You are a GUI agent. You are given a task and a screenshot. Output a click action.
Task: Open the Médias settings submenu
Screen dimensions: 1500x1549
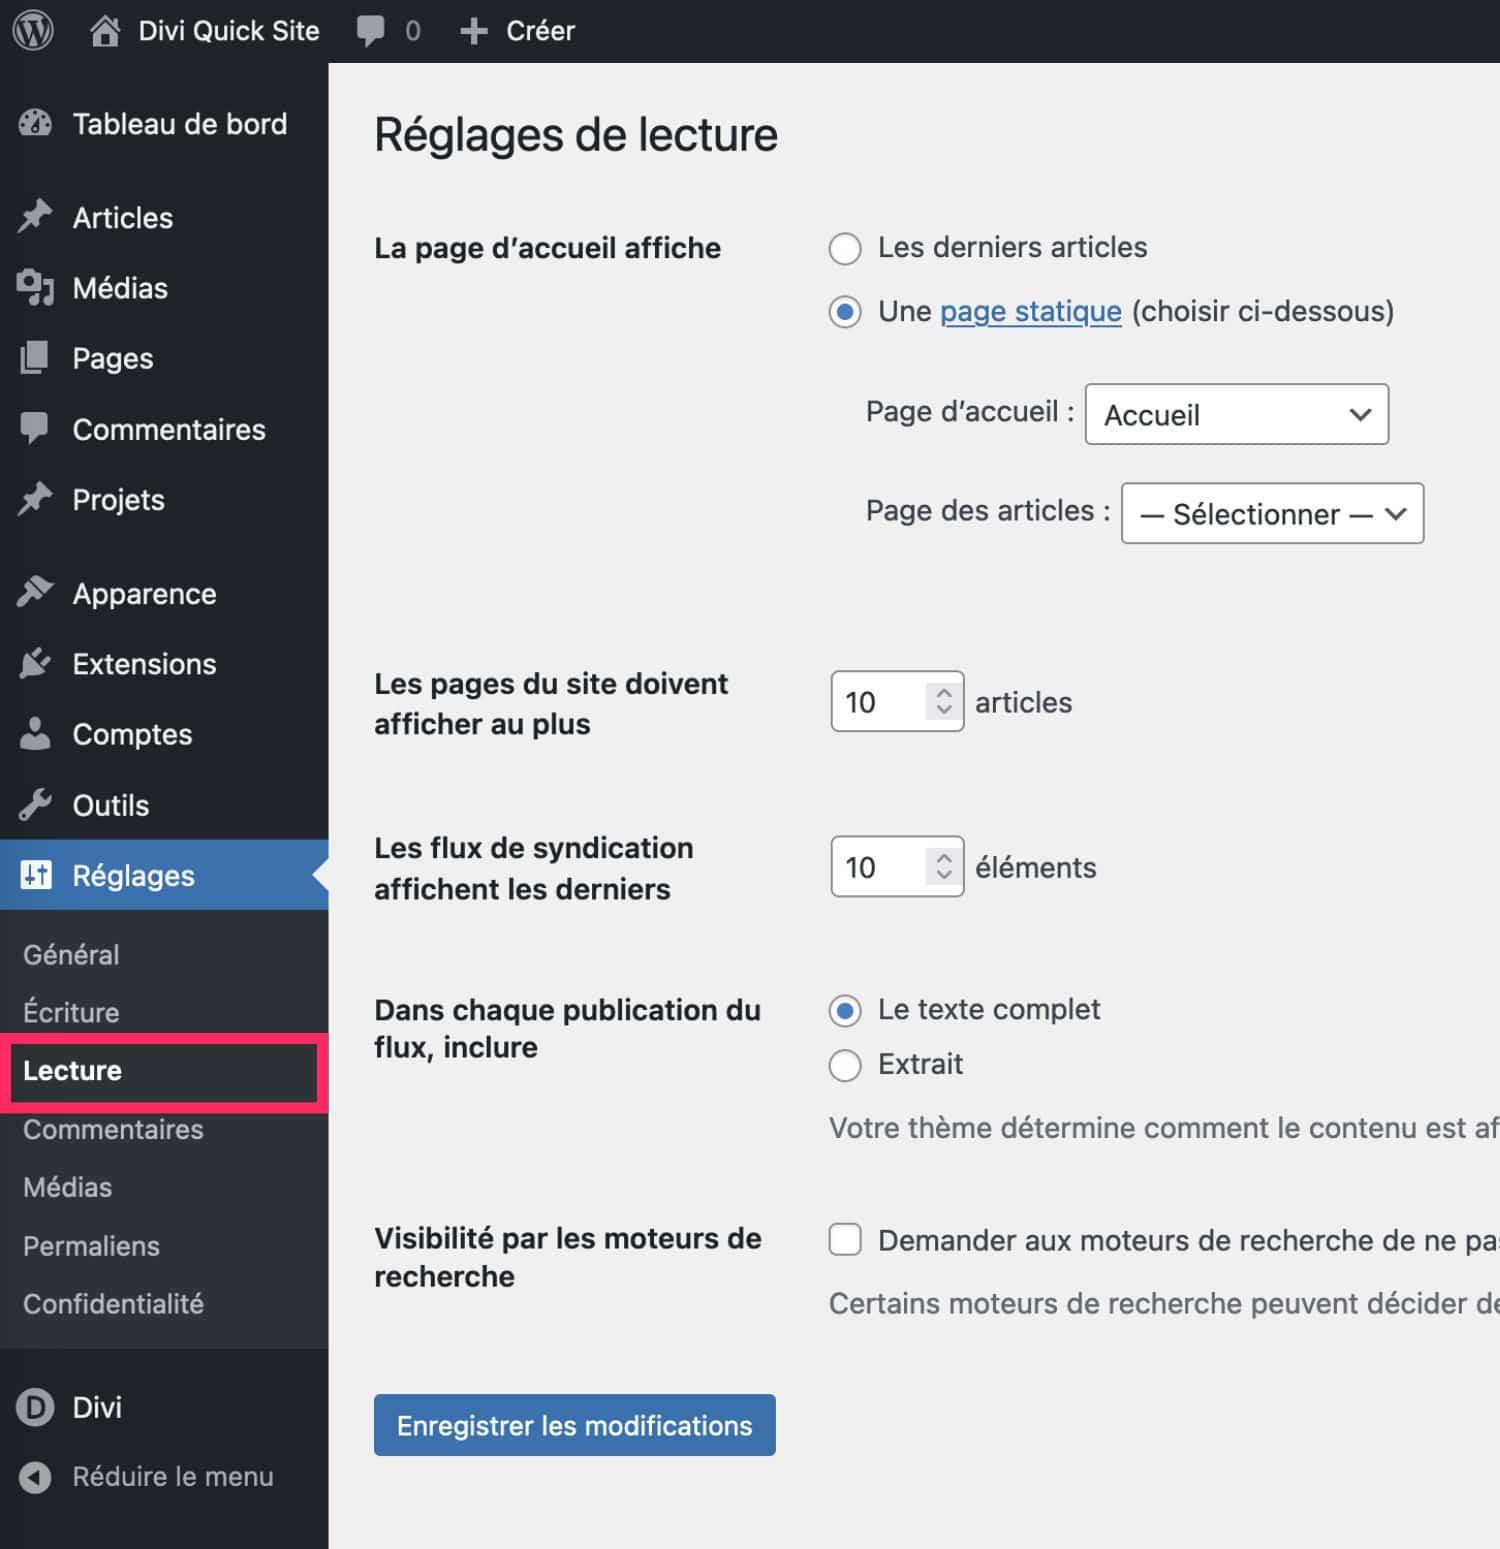tap(67, 1187)
